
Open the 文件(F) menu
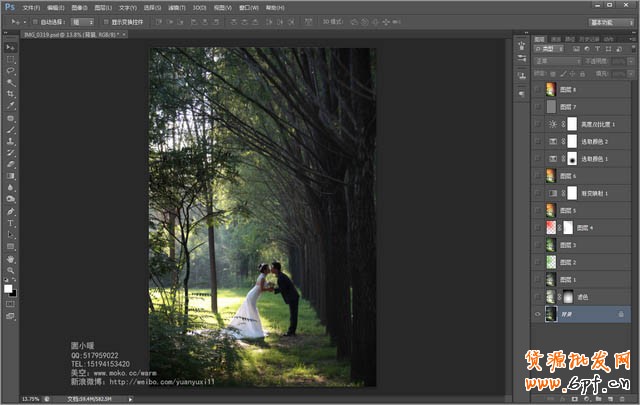(x=31, y=7)
